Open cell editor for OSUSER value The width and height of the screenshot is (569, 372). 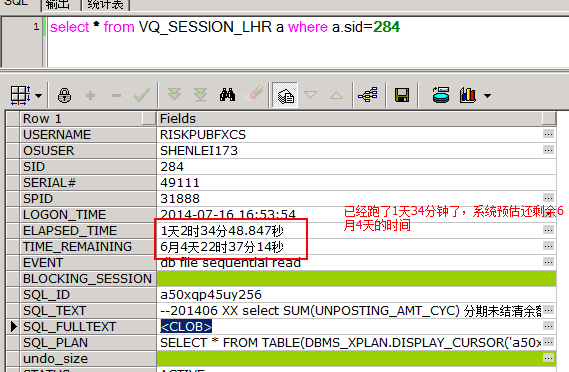[548, 150]
